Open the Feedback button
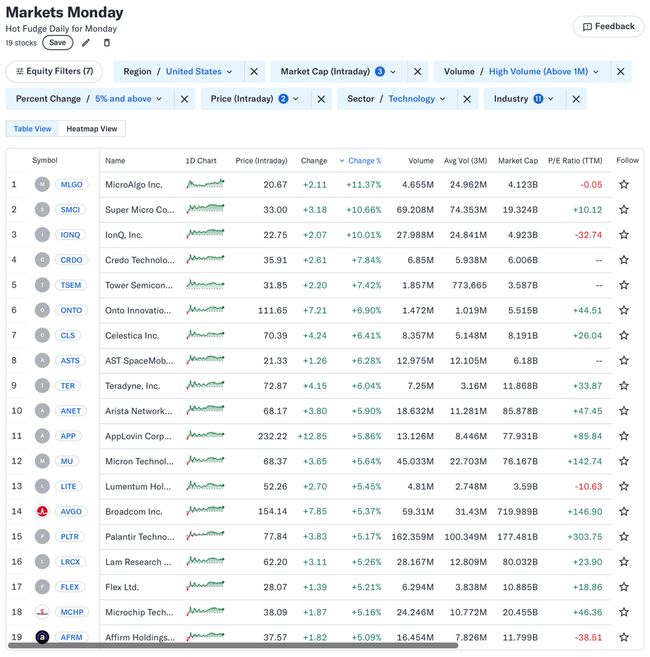The image size is (650, 657). pyautogui.click(x=608, y=26)
